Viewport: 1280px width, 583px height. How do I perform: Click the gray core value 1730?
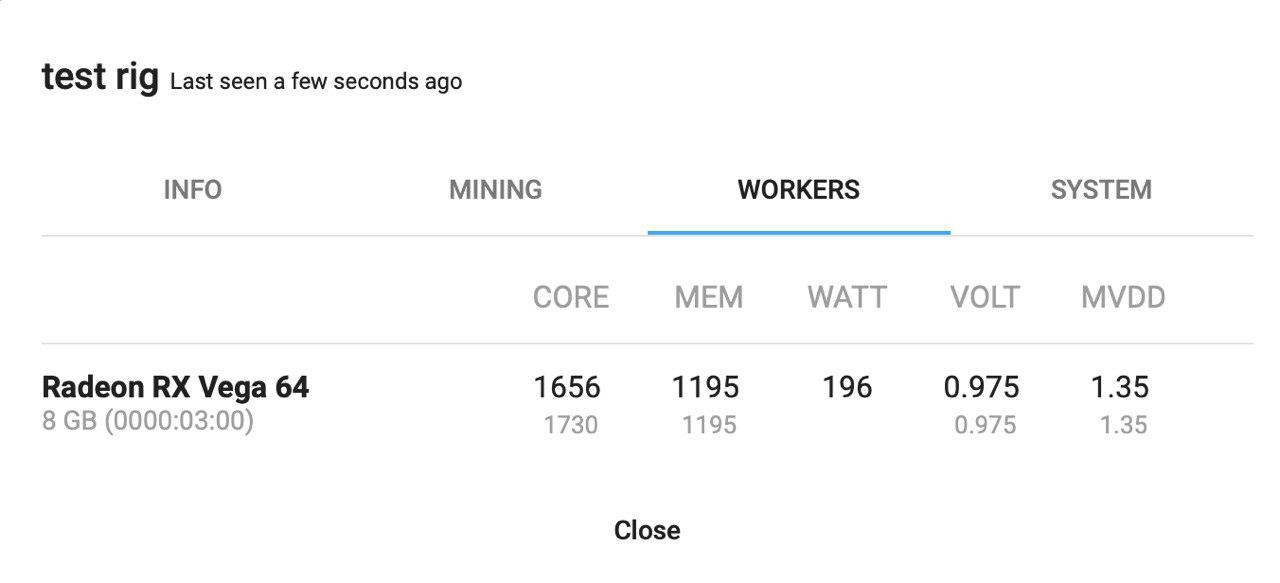[571, 425]
